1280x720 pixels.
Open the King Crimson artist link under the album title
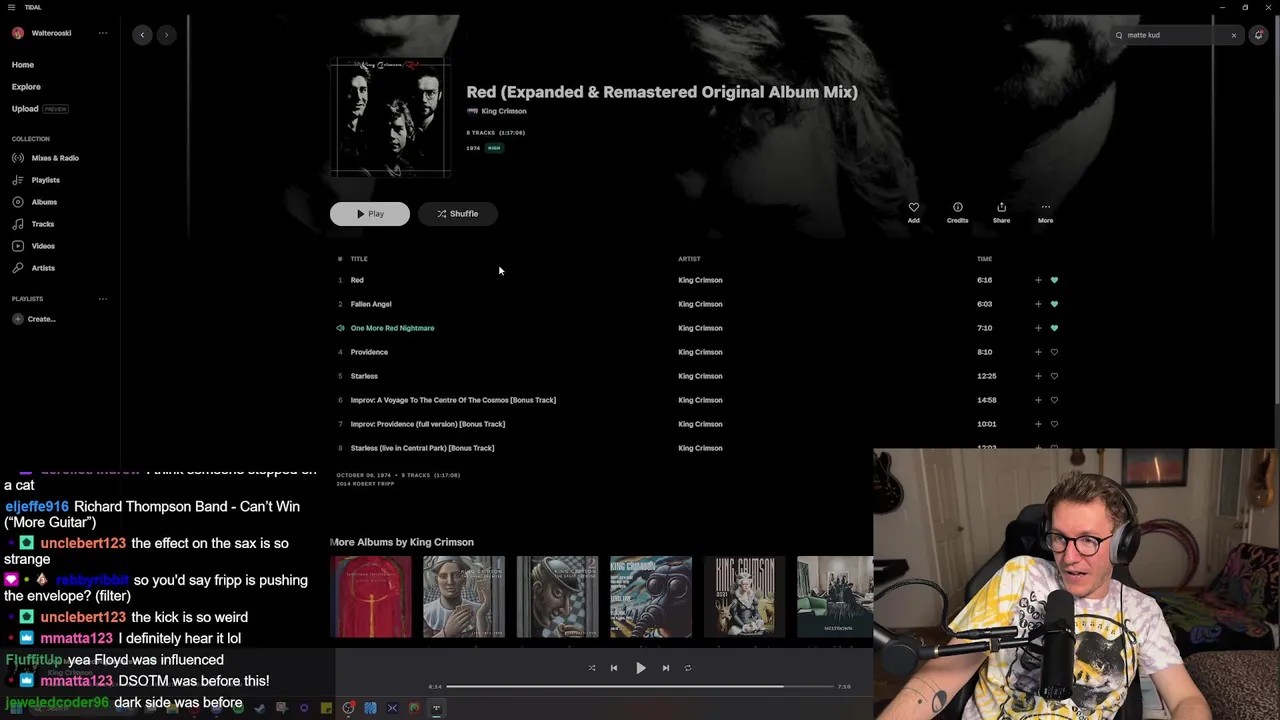coord(504,111)
